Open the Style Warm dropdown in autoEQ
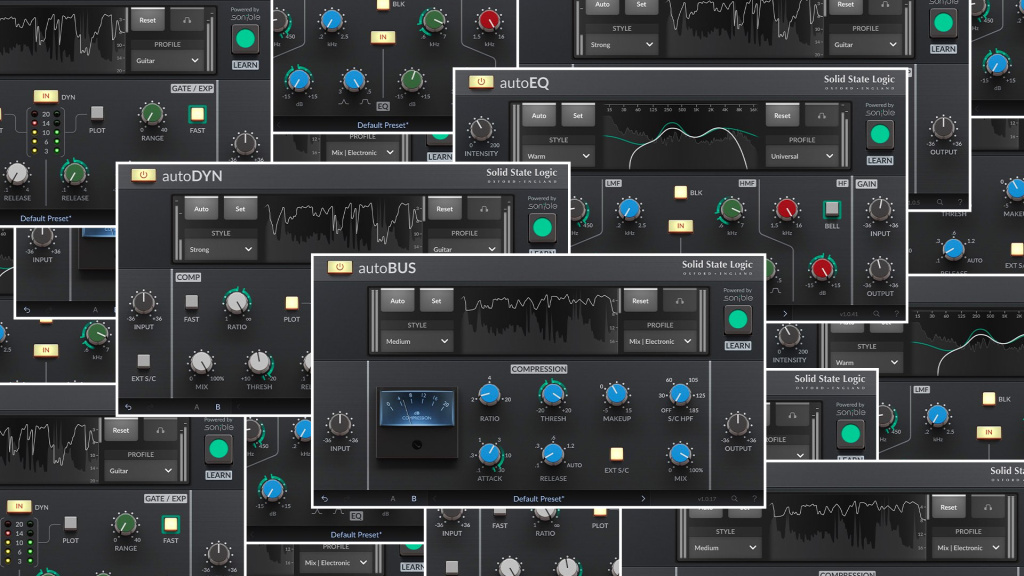Screen dimensions: 1024x576 tap(558, 156)
